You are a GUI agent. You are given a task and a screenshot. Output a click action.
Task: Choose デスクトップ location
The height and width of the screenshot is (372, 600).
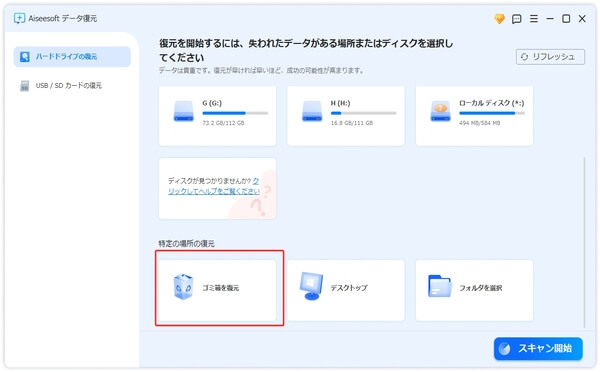click(346, 290)
